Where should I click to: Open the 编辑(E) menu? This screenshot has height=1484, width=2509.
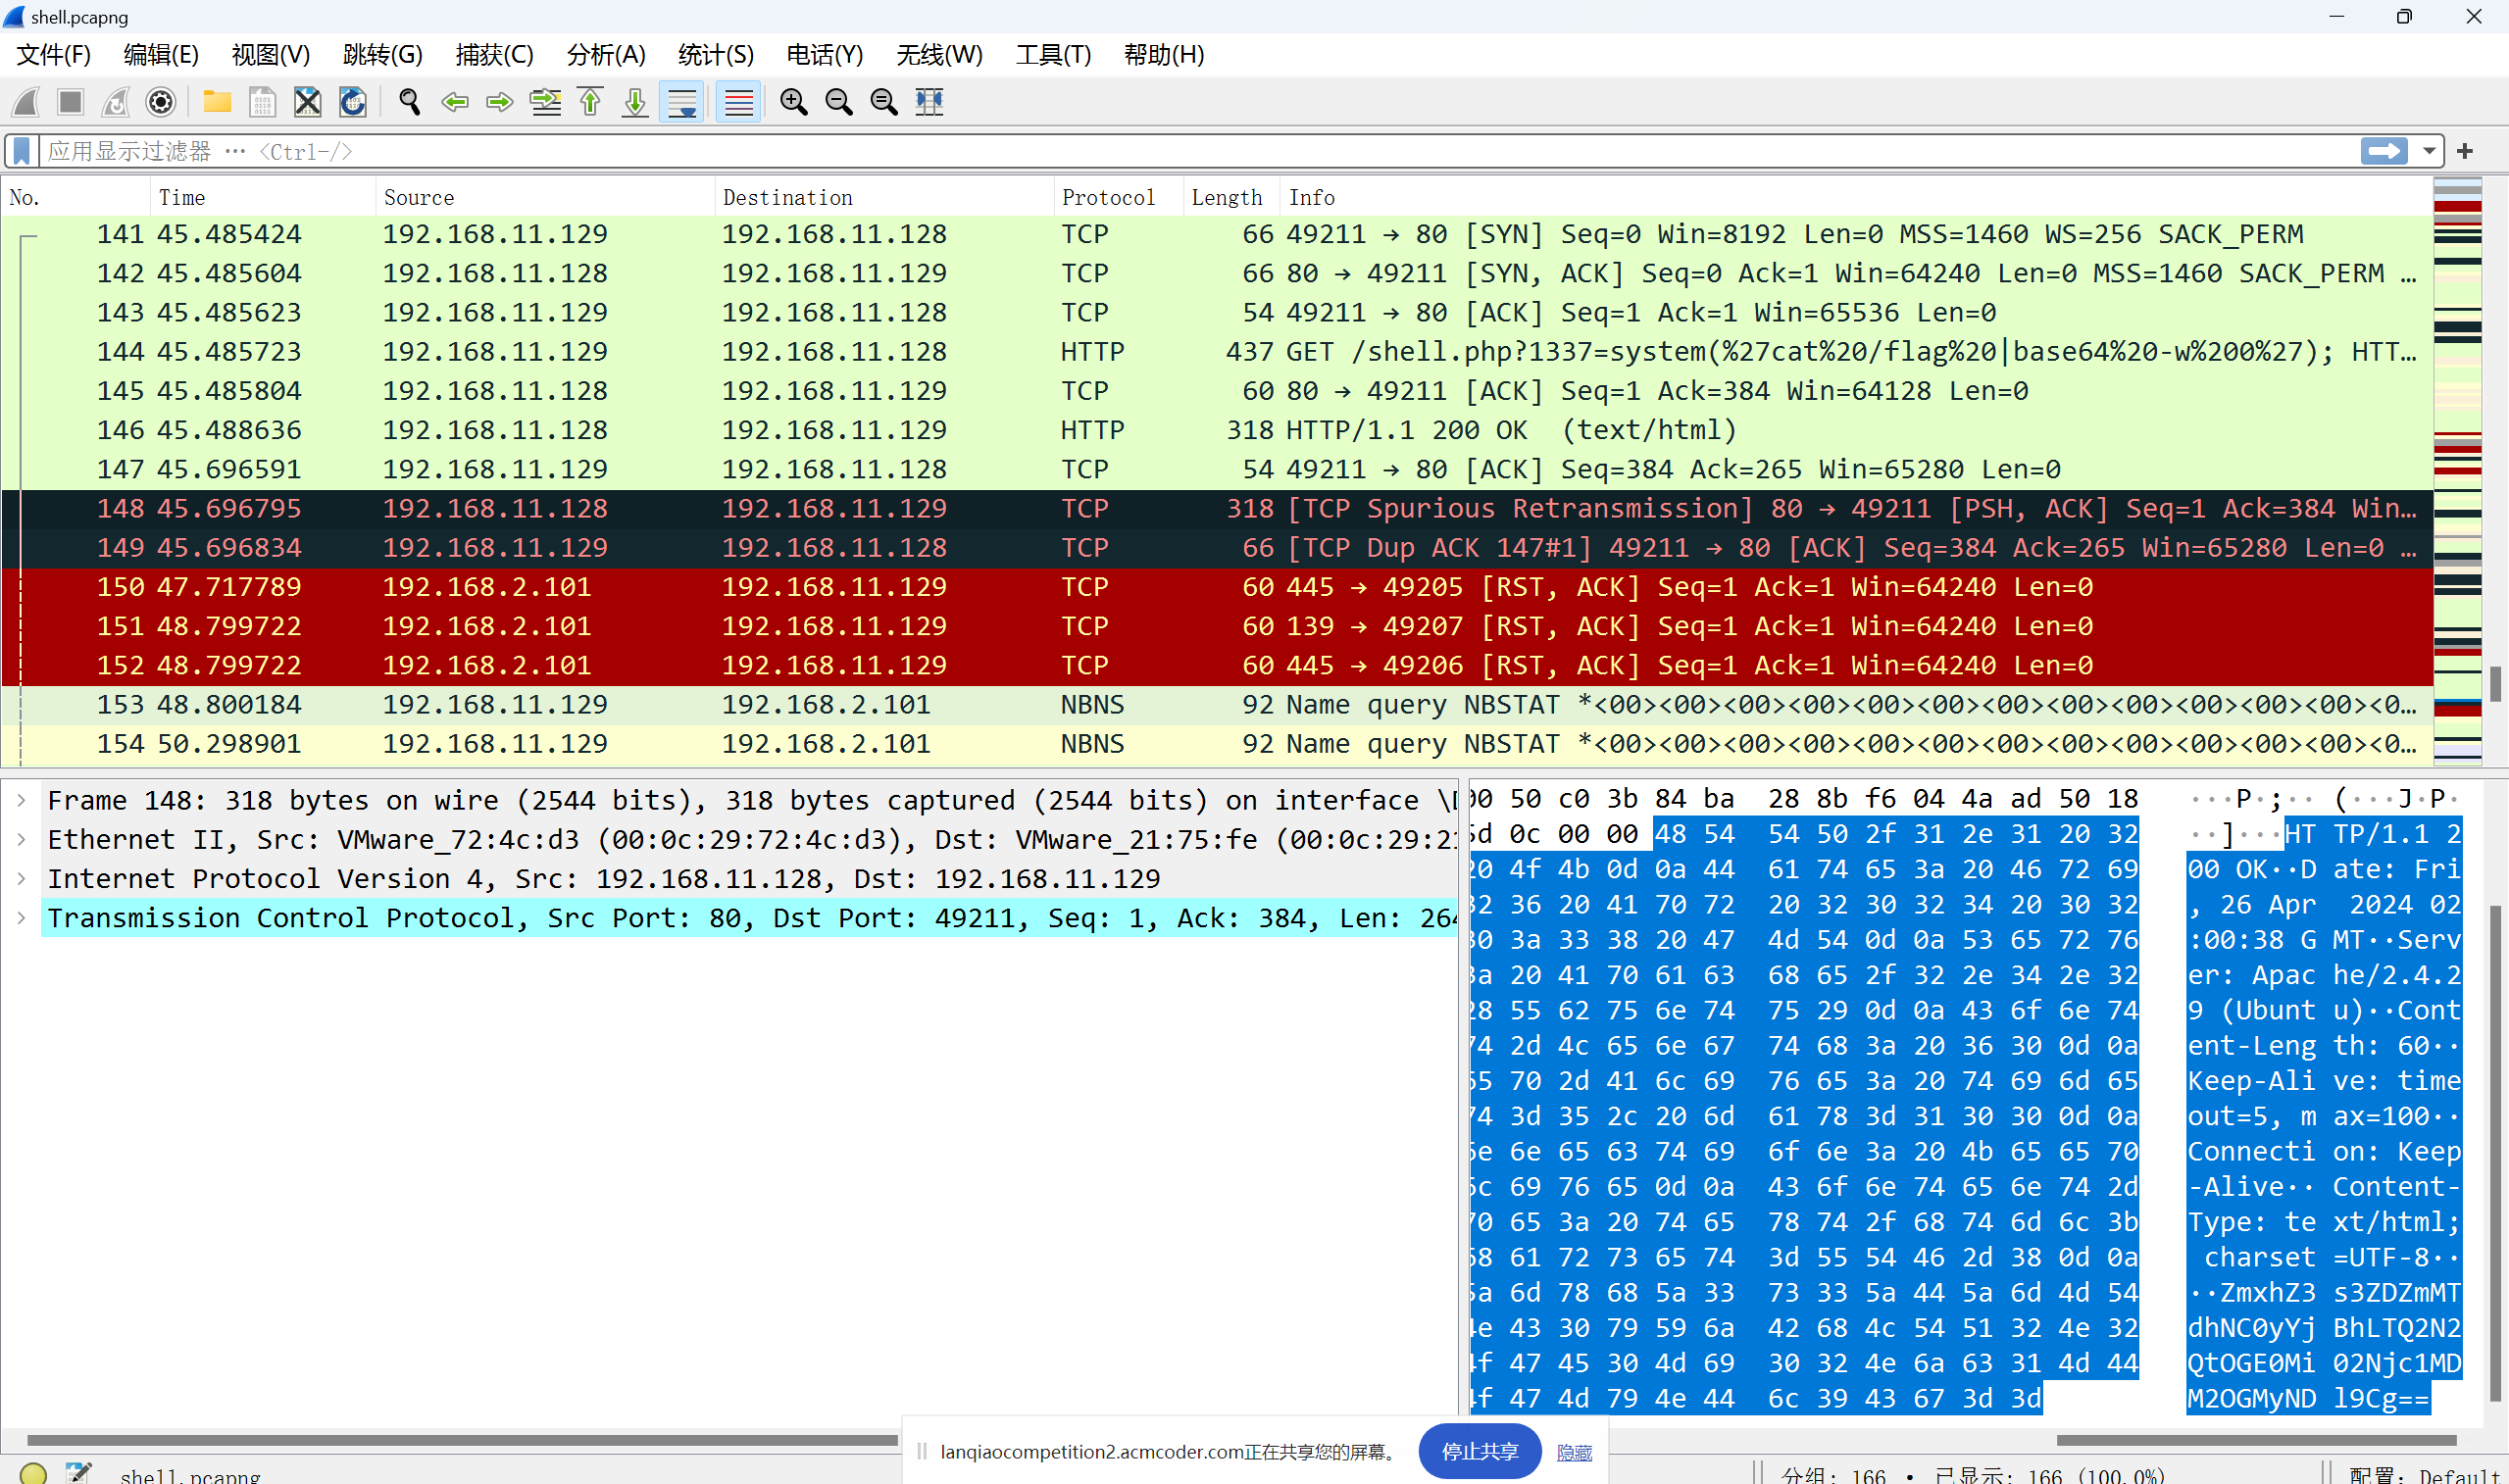click(161, 54)
